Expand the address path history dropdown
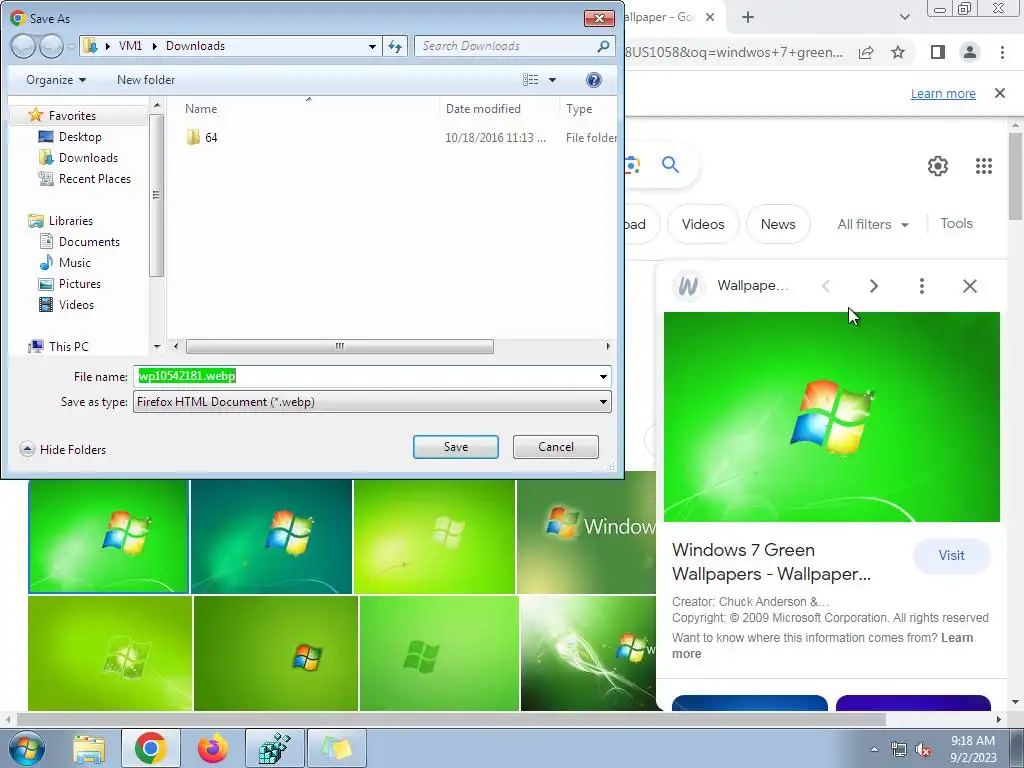The height and width of the screenshot is (768, 1024). pos(372,46)
